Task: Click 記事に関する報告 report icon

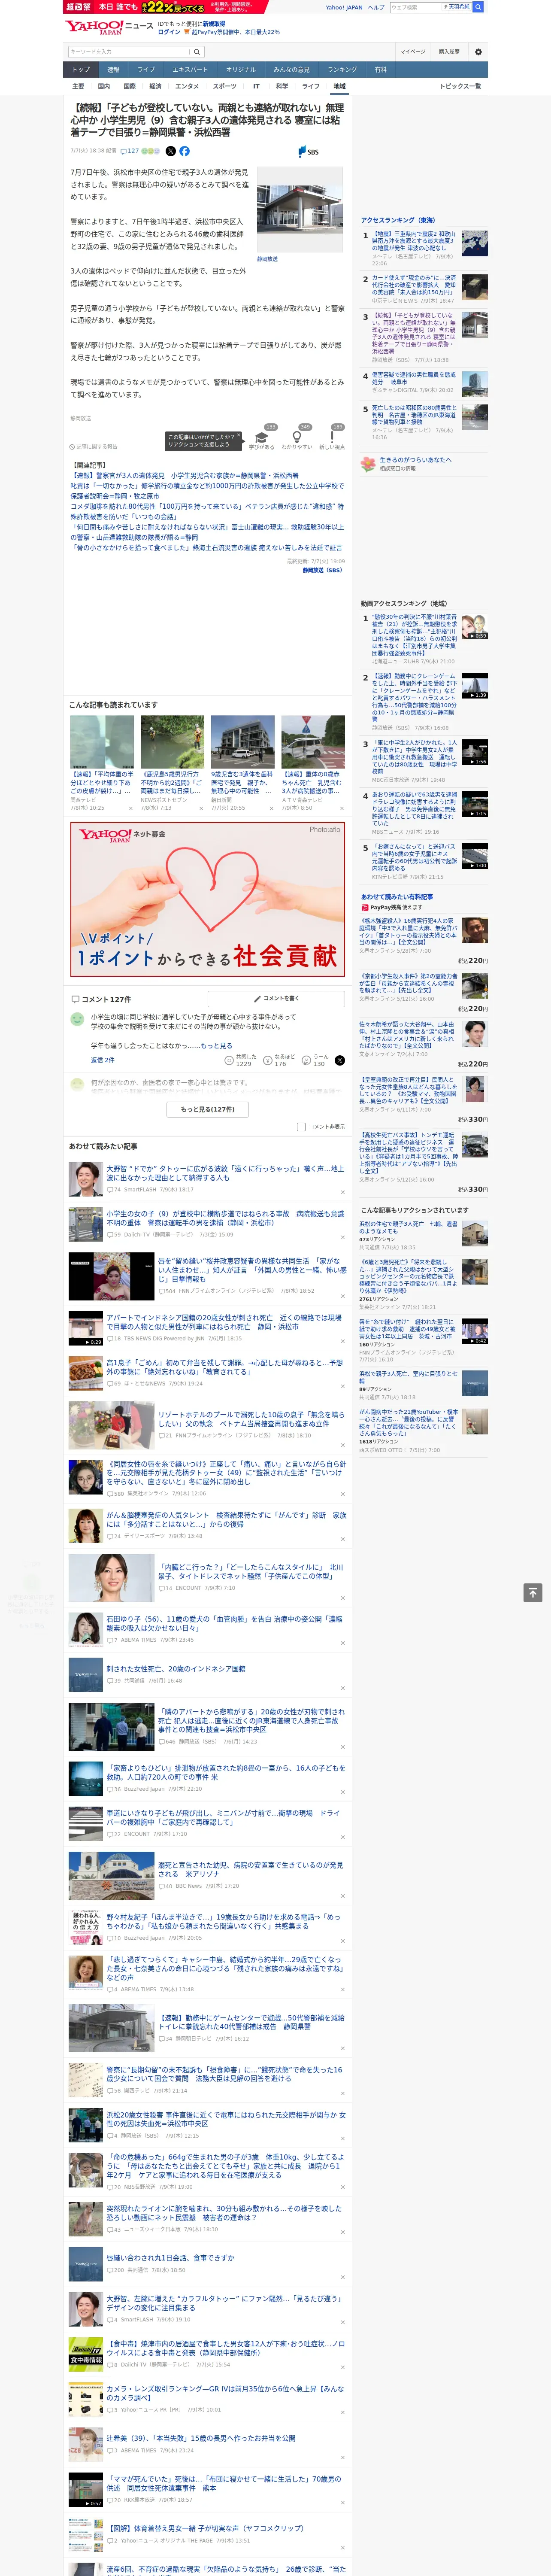Action: (93, 447)
